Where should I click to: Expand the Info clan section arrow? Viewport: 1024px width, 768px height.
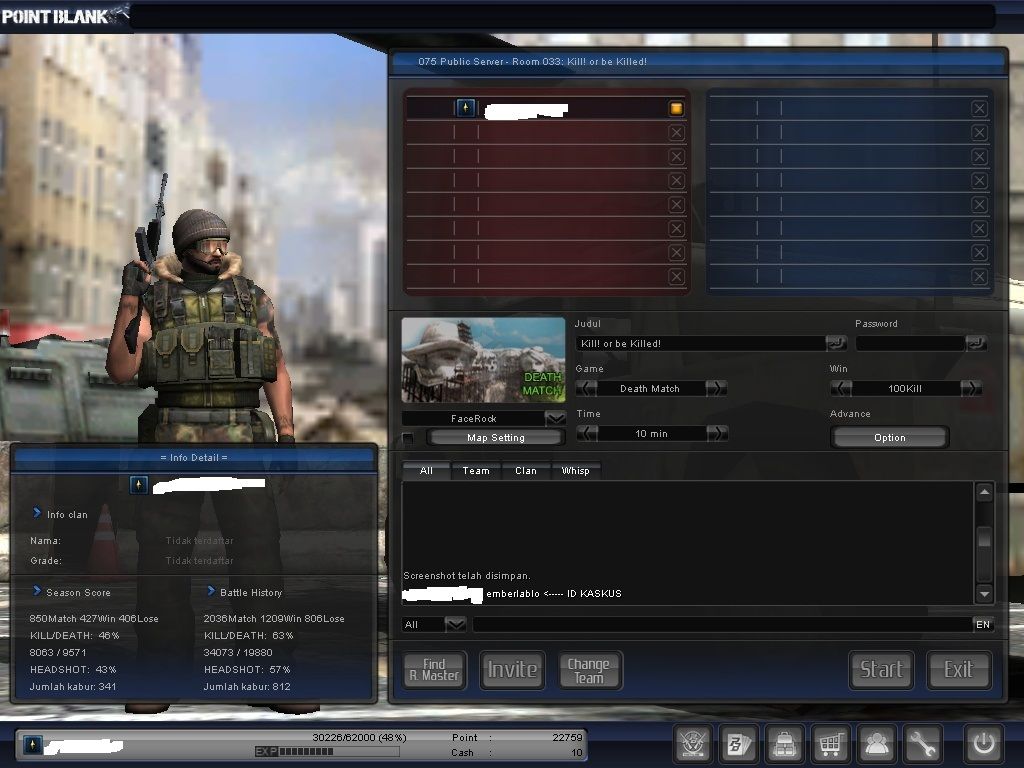tap(37, 513)
